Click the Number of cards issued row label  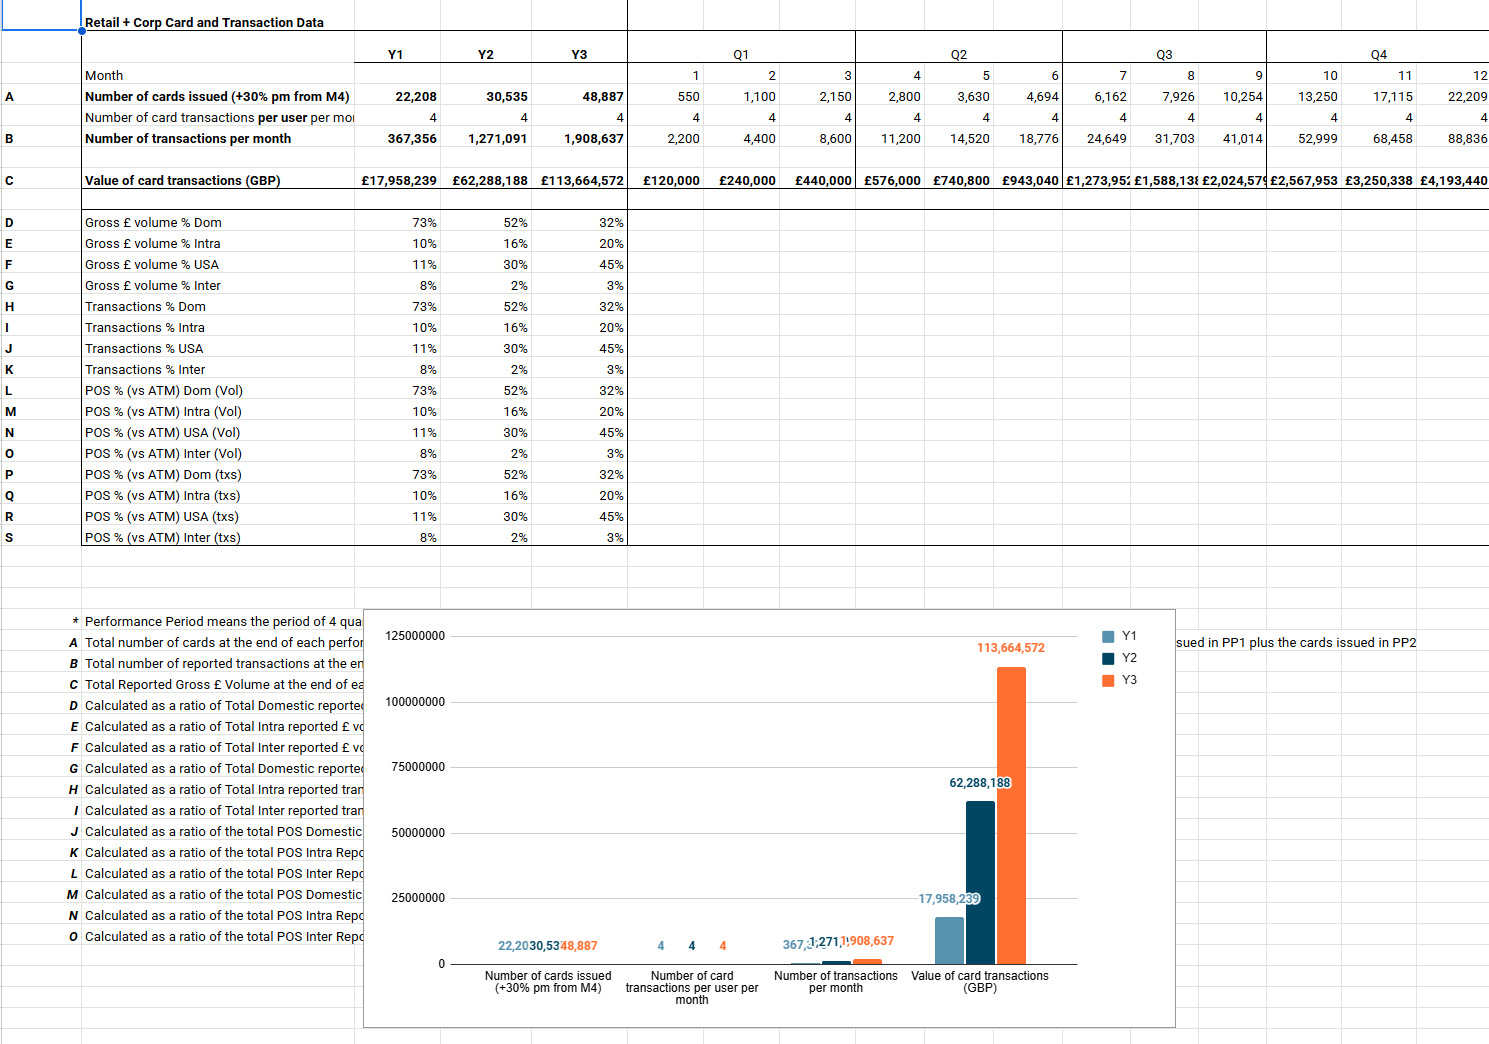coord(217,96)
